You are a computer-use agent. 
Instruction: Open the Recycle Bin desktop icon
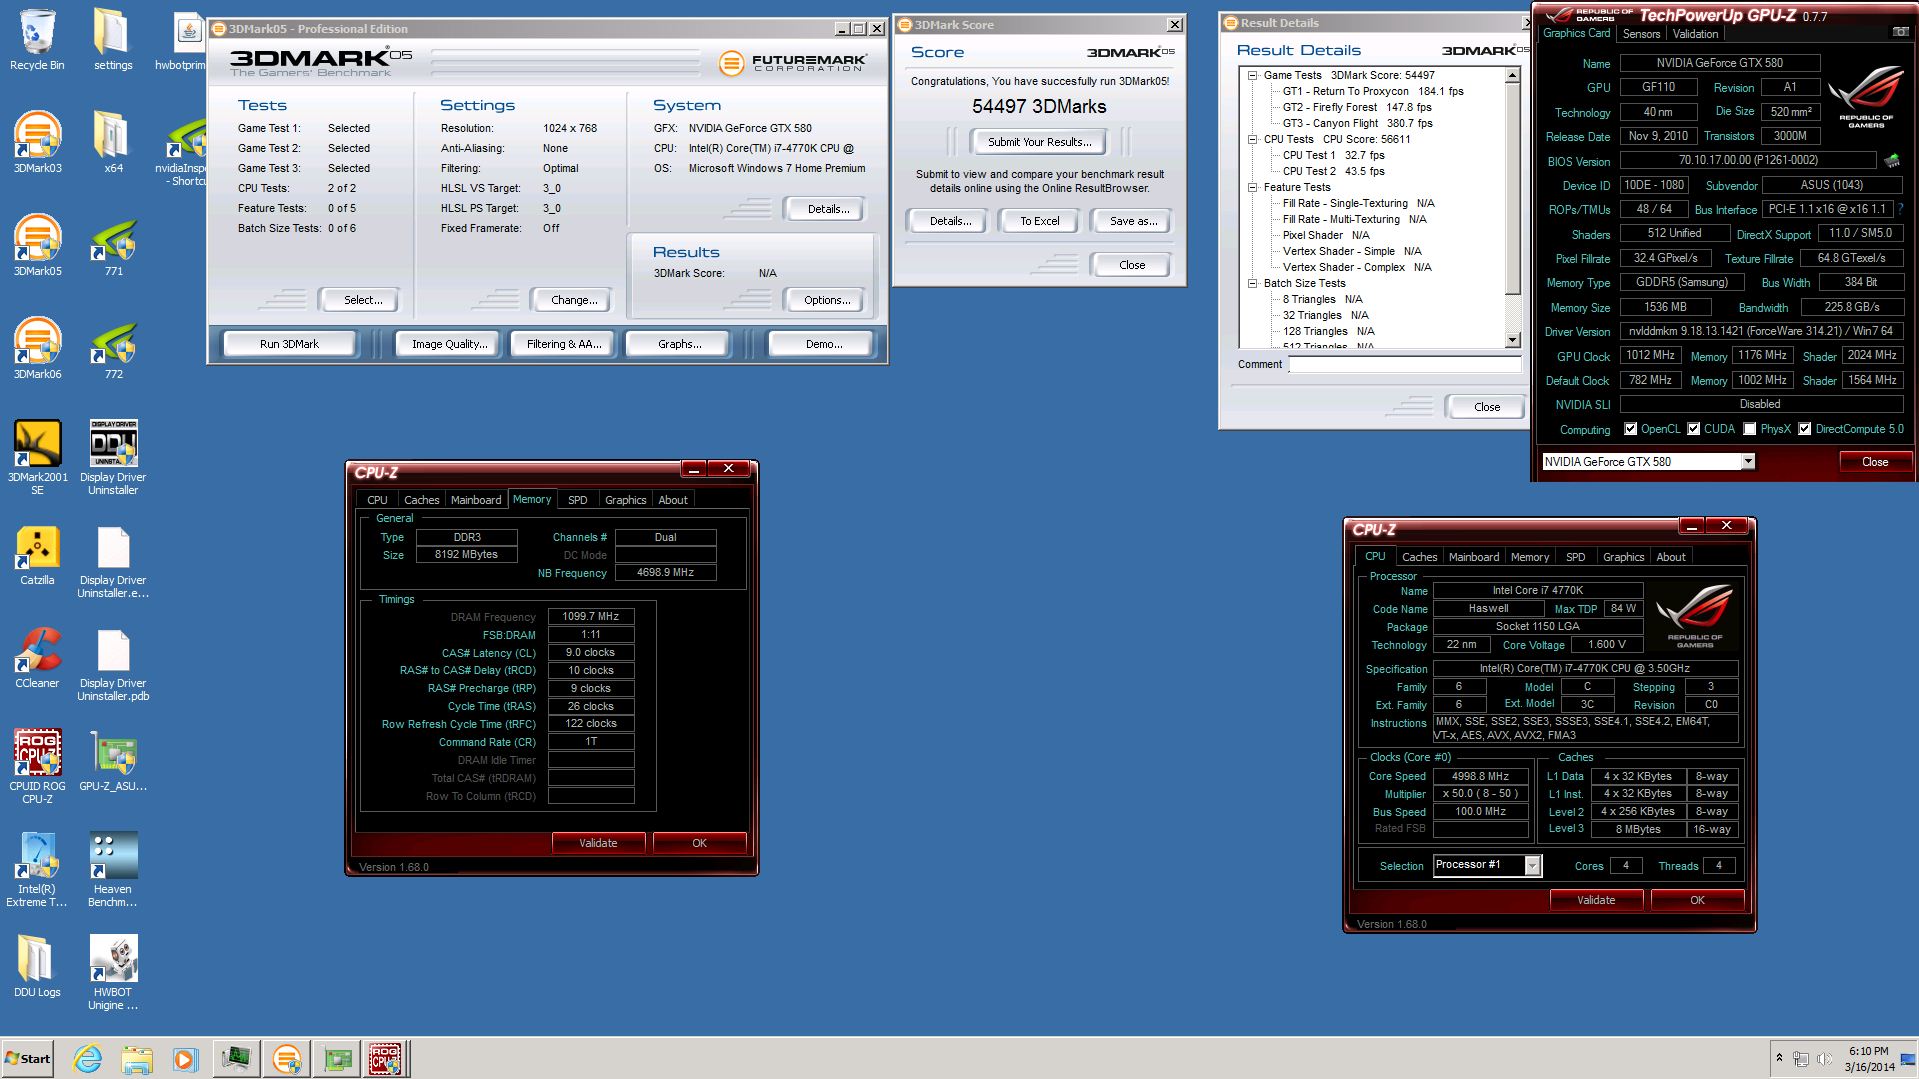pyautogui.click(x=37, y=40)
